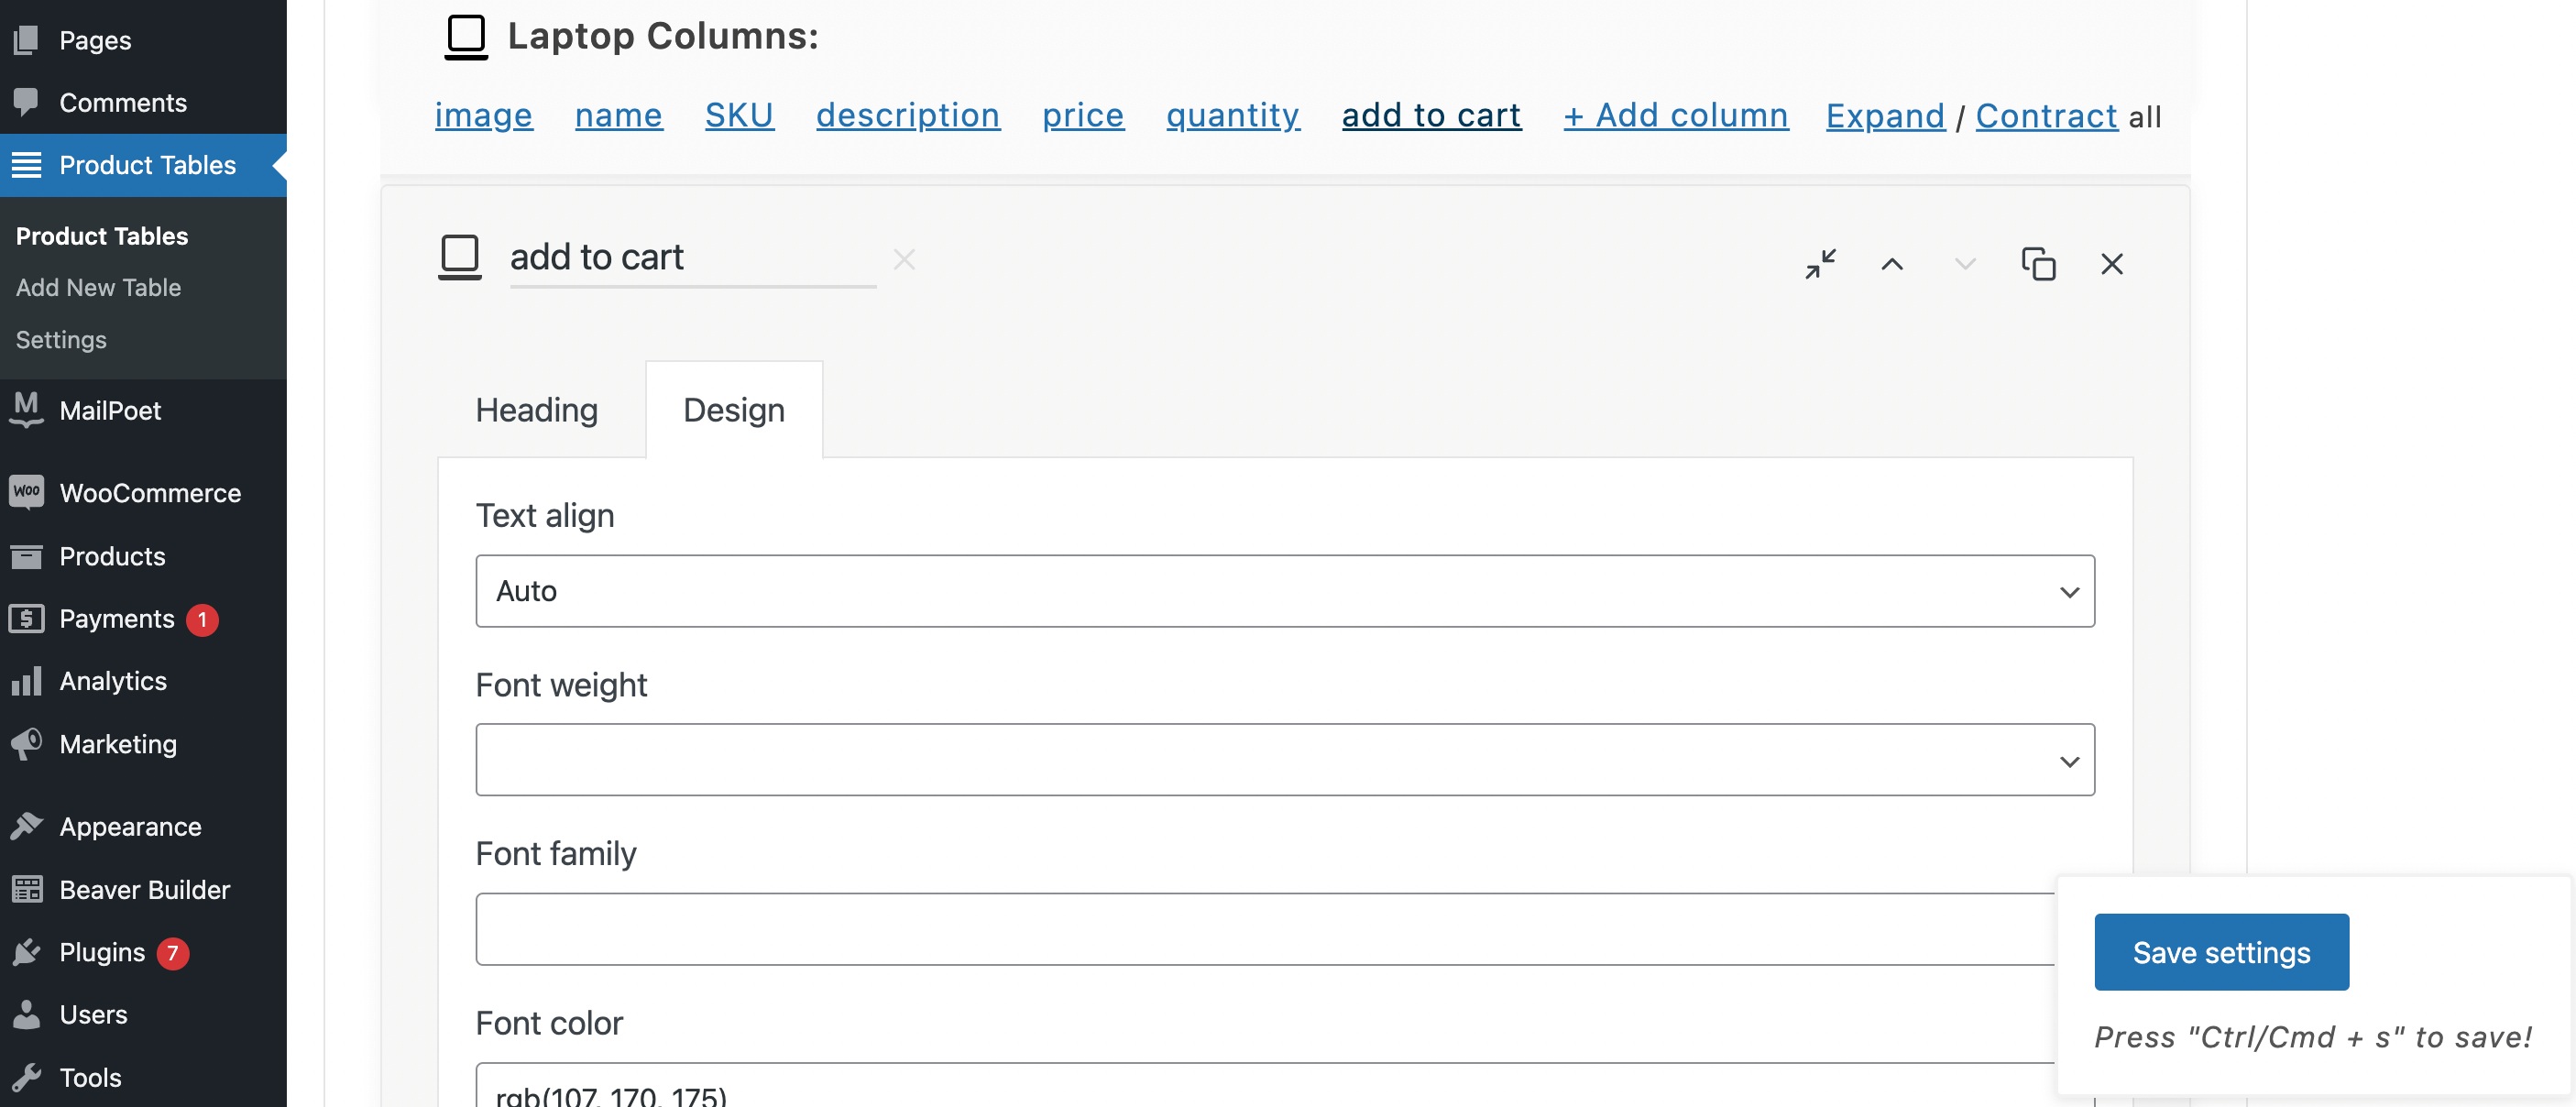This screenshot has height=1107, width=2576.
Task: Clear the add to cart name field
Action: coord(904,260)
